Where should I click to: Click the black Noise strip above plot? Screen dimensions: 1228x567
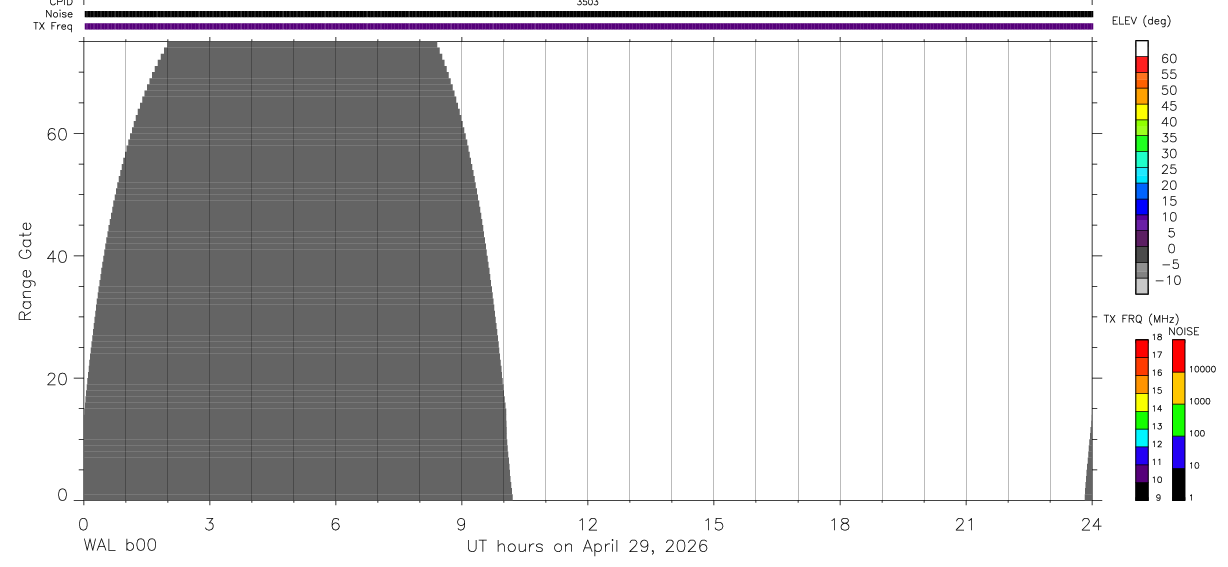click(x=588, y=14)
